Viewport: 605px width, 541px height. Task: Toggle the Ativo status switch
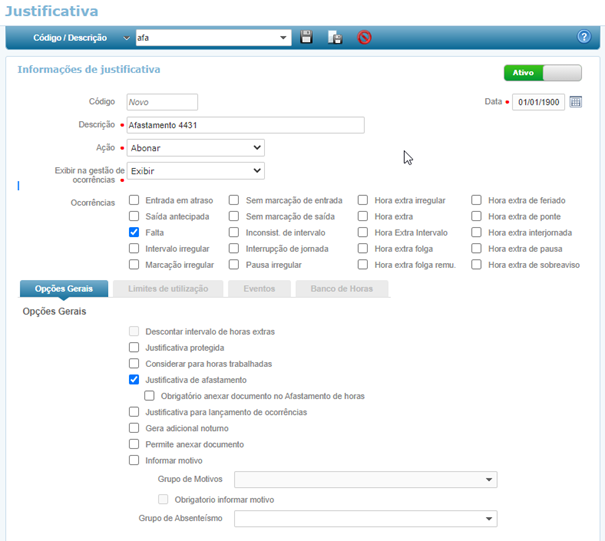[x=542, y=73]
